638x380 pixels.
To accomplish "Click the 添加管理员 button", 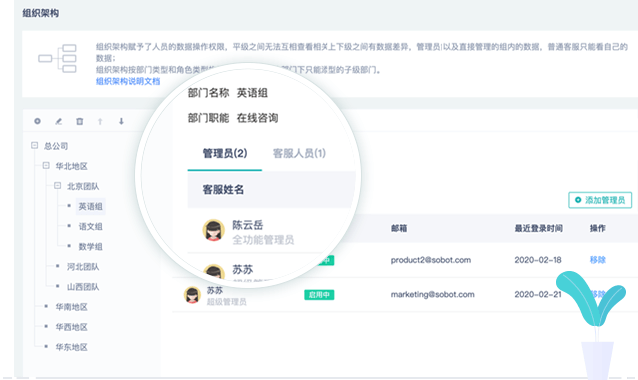I will click(600, 200).
